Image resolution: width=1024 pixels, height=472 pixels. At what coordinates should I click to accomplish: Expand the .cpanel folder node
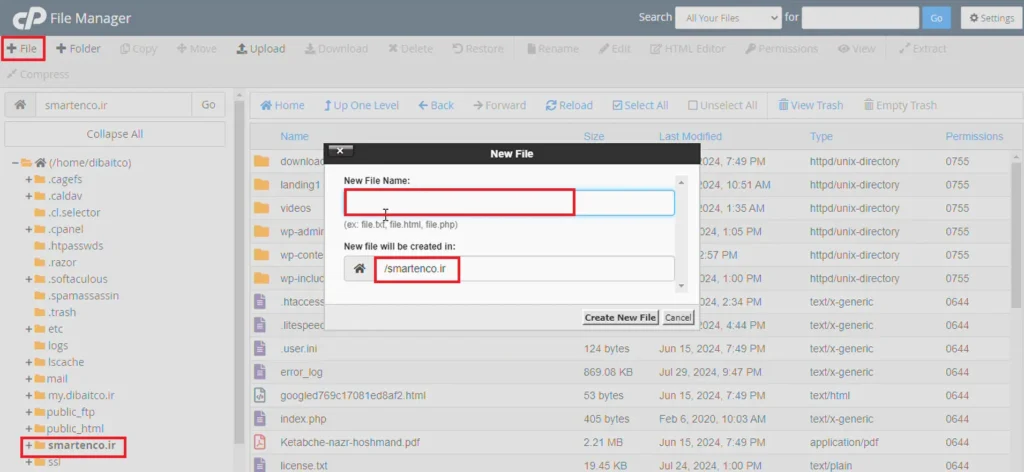coord(29,229)
